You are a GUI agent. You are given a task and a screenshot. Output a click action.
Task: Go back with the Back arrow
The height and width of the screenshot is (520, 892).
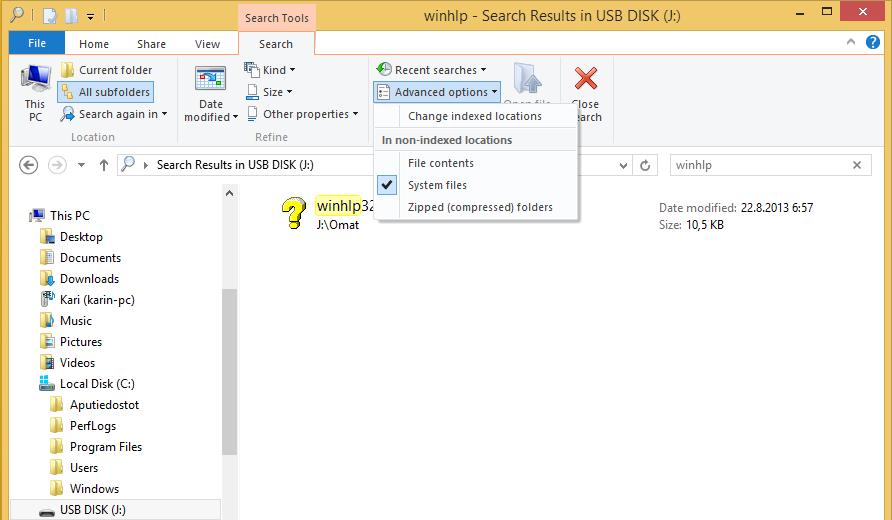click(x=28, y=165)
